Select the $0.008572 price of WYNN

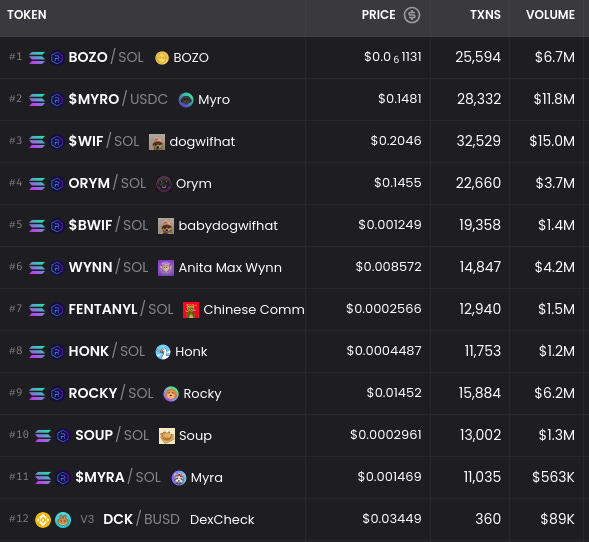(388, 267)
